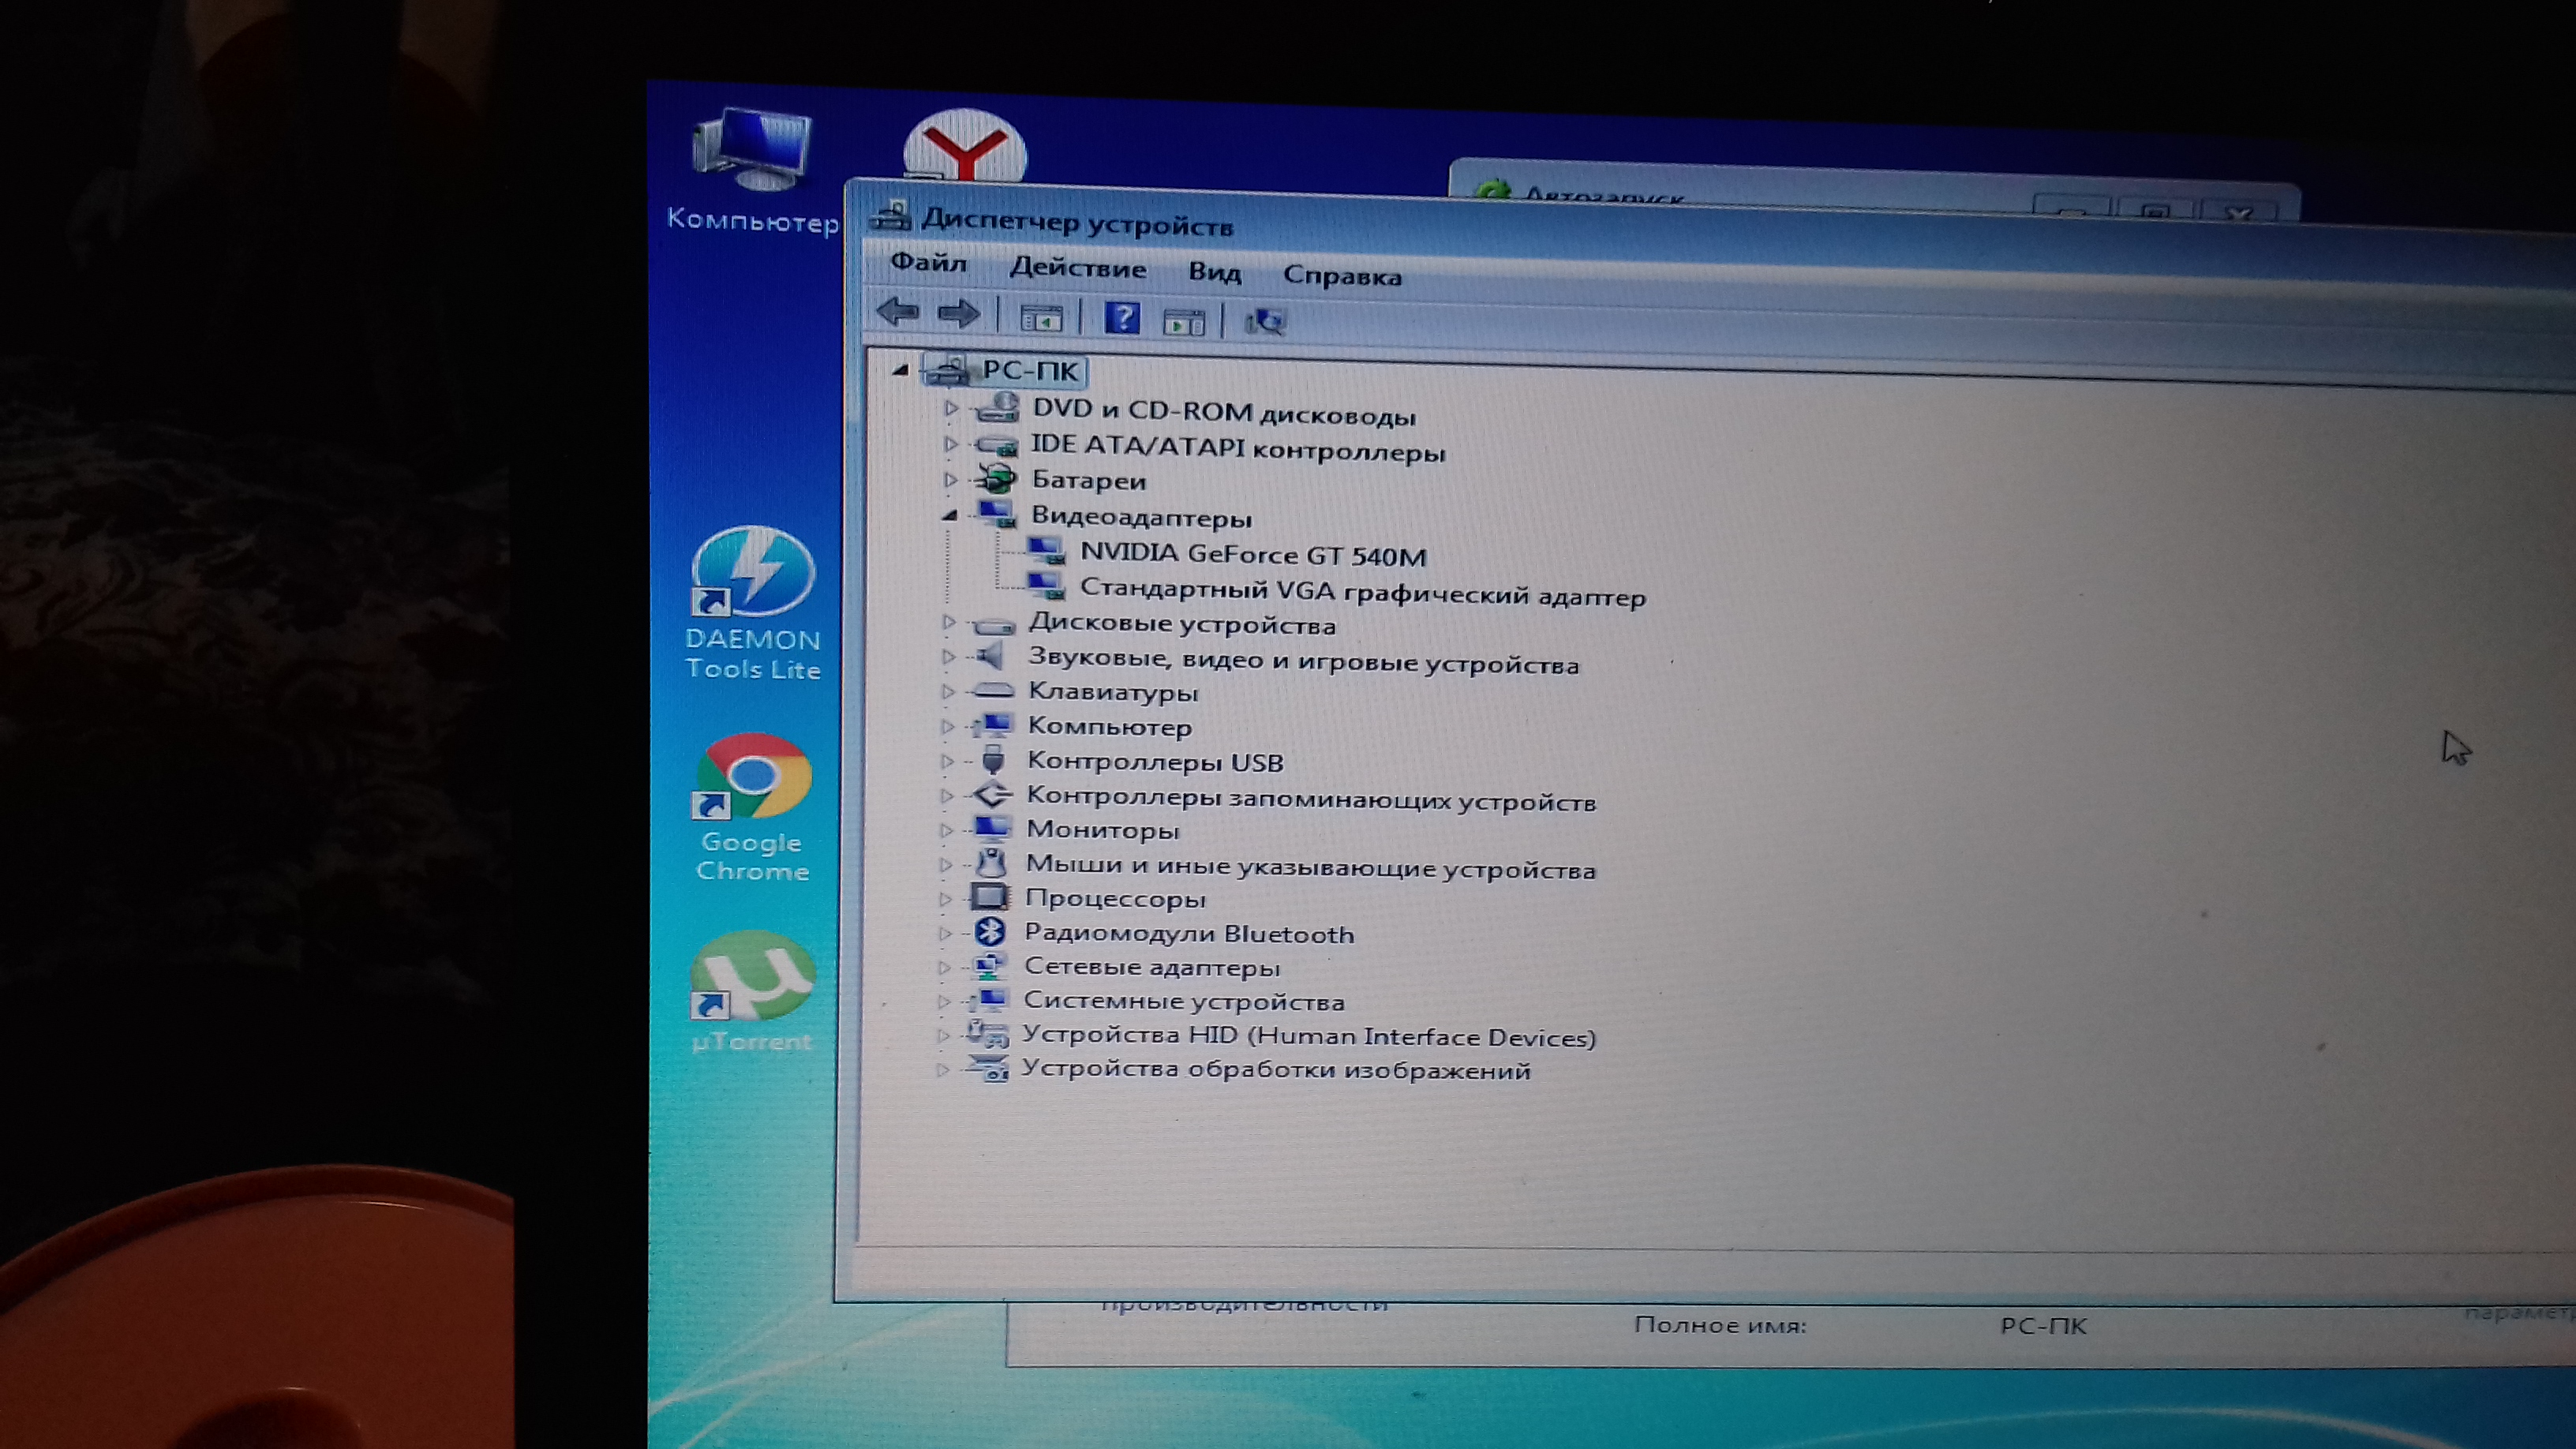Collapse the Видеоадаптеры category
The width and height of the screenshot is (2576, 1449).
coord(950,515)
